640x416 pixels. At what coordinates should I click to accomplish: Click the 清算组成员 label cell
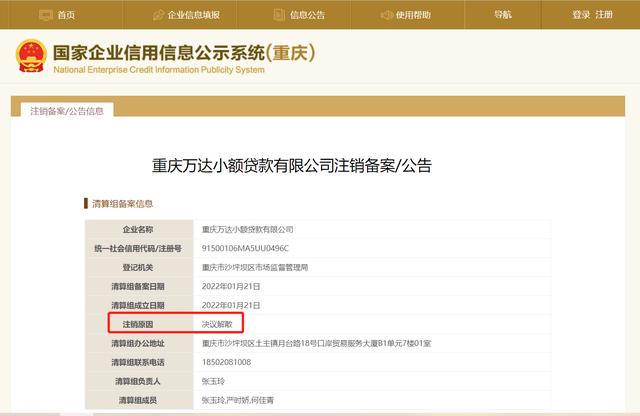coord(139,400)
